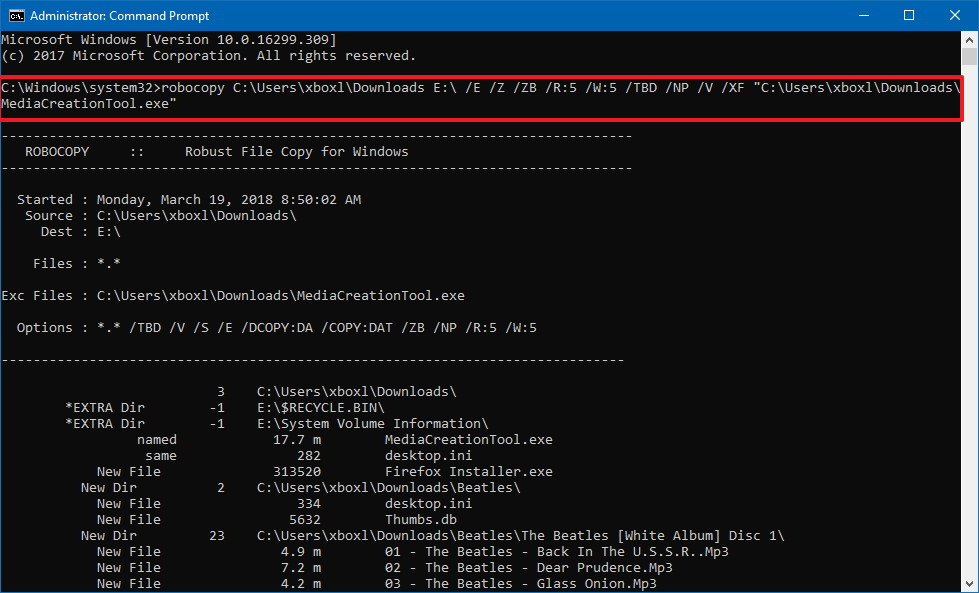Click the 'same 282 desktop.ini' row

(309, 456)
